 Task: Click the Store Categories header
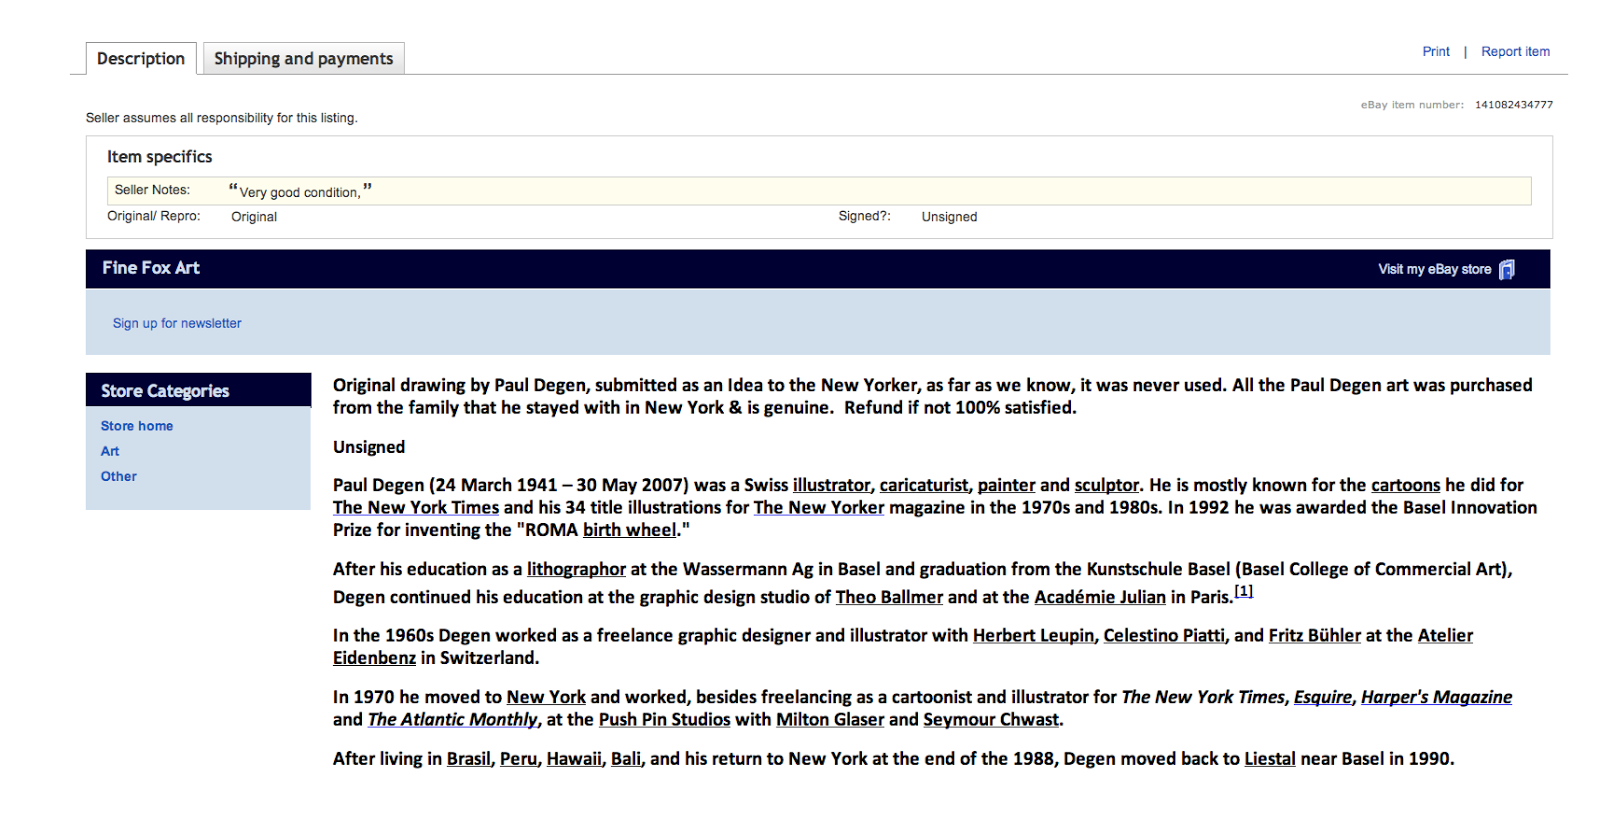click(x=165, y=391)
